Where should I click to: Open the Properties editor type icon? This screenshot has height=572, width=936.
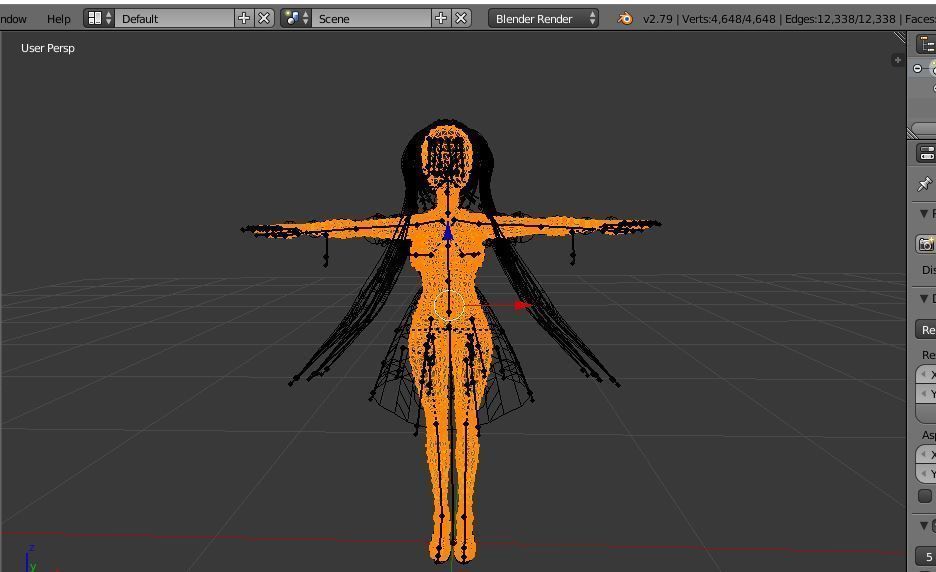tap(927, 153)
